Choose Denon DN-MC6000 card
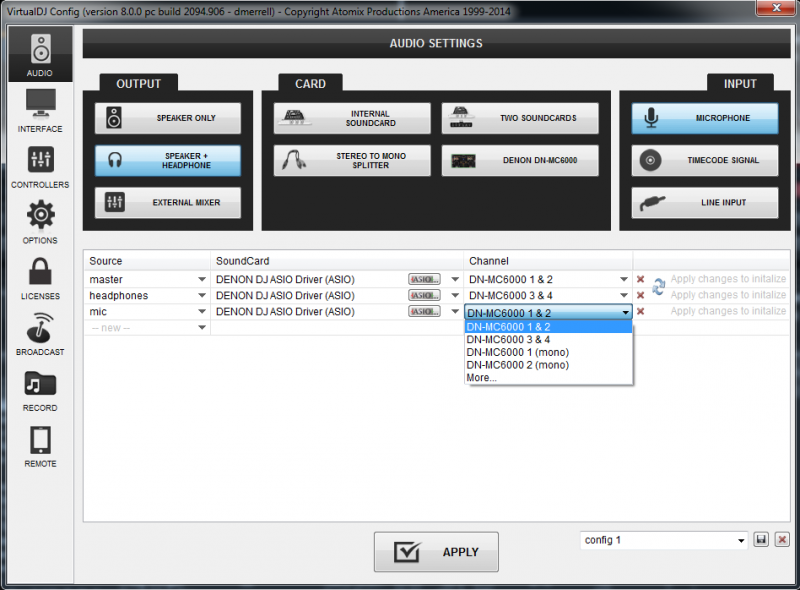This screenshot has height=590, width=800. [520, 160]
